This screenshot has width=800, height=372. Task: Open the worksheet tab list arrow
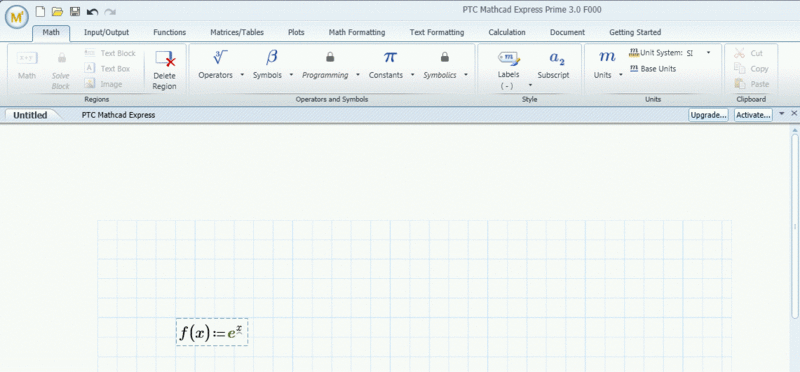[782, 114]
